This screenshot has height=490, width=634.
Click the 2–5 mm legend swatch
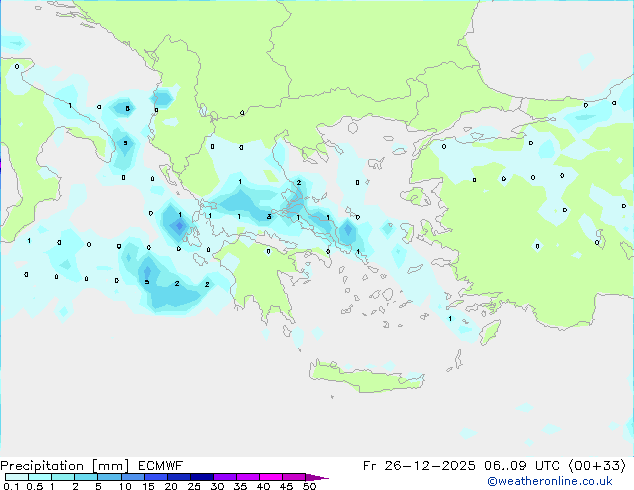click(86, 477)
